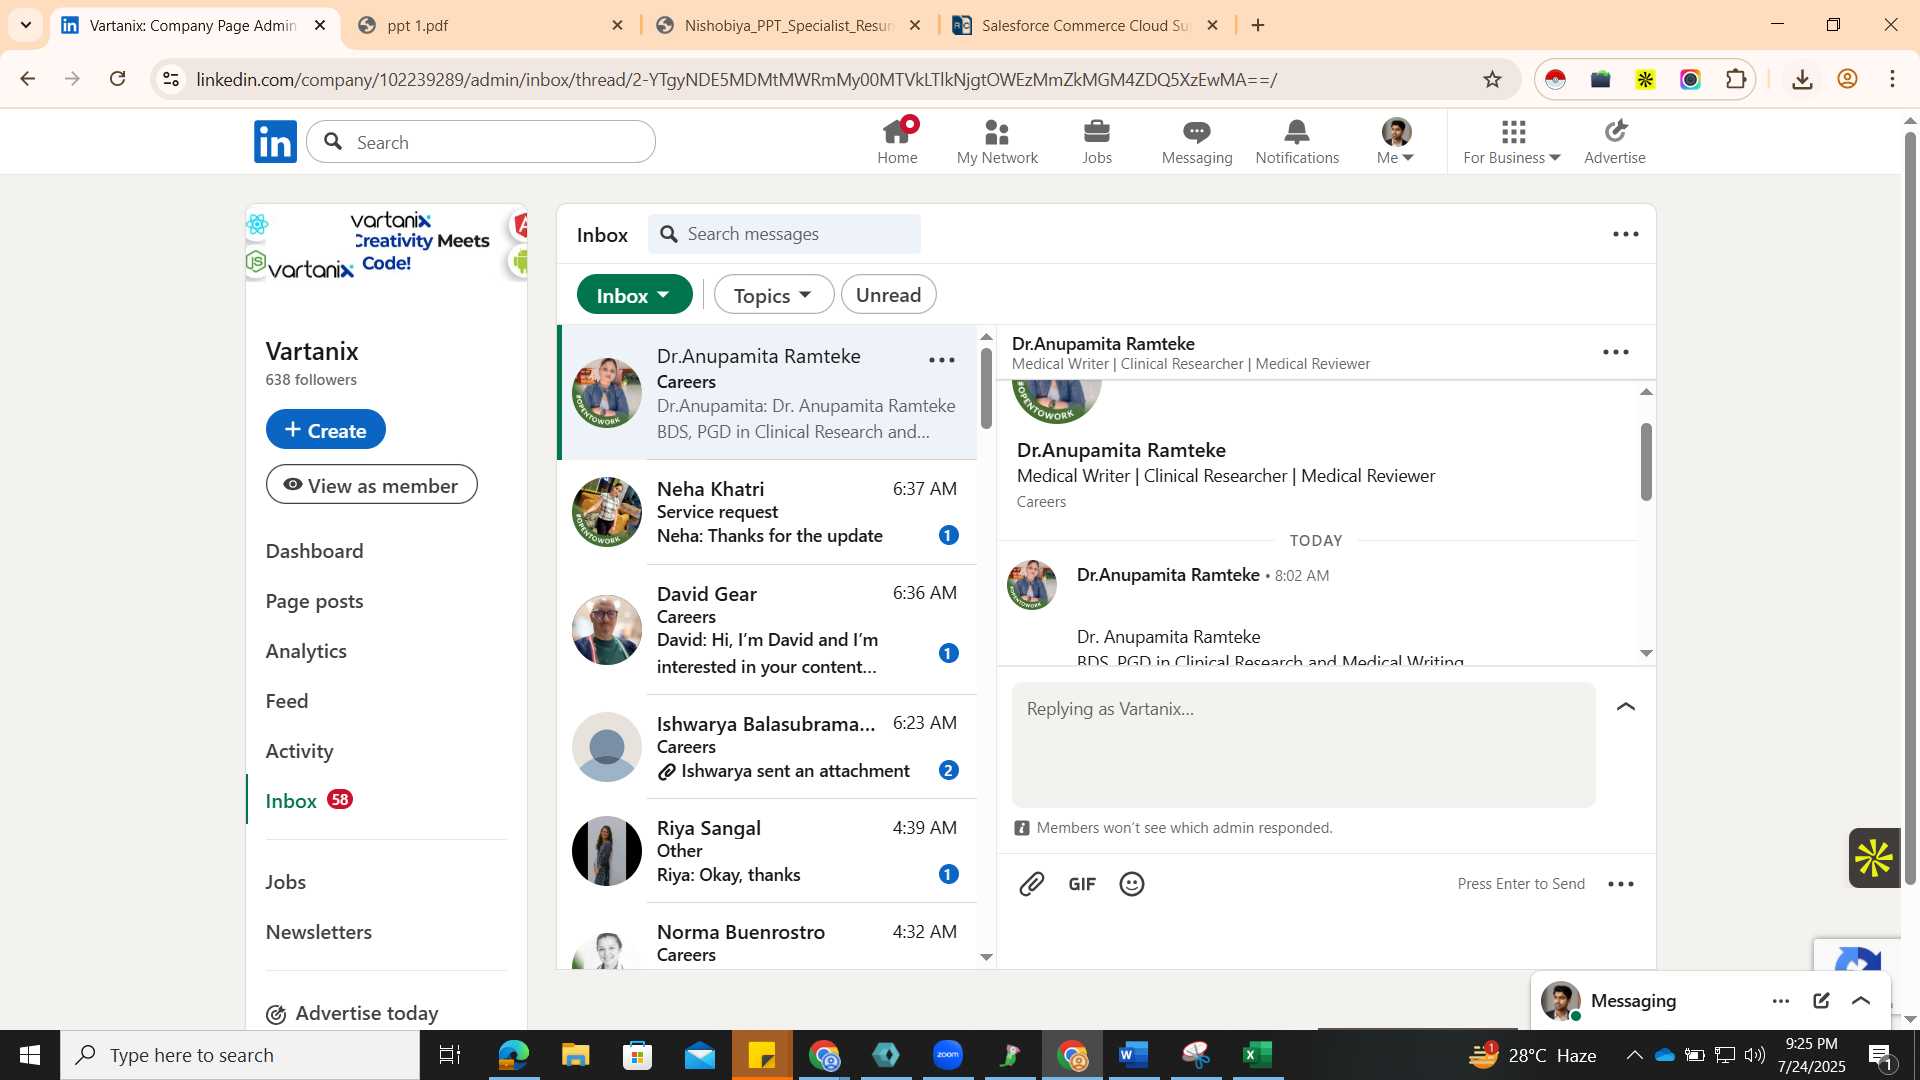Screen dimensions: 1920x1080
Task: Open new browser tab plus button
Action: click(x=1258, y=25)
